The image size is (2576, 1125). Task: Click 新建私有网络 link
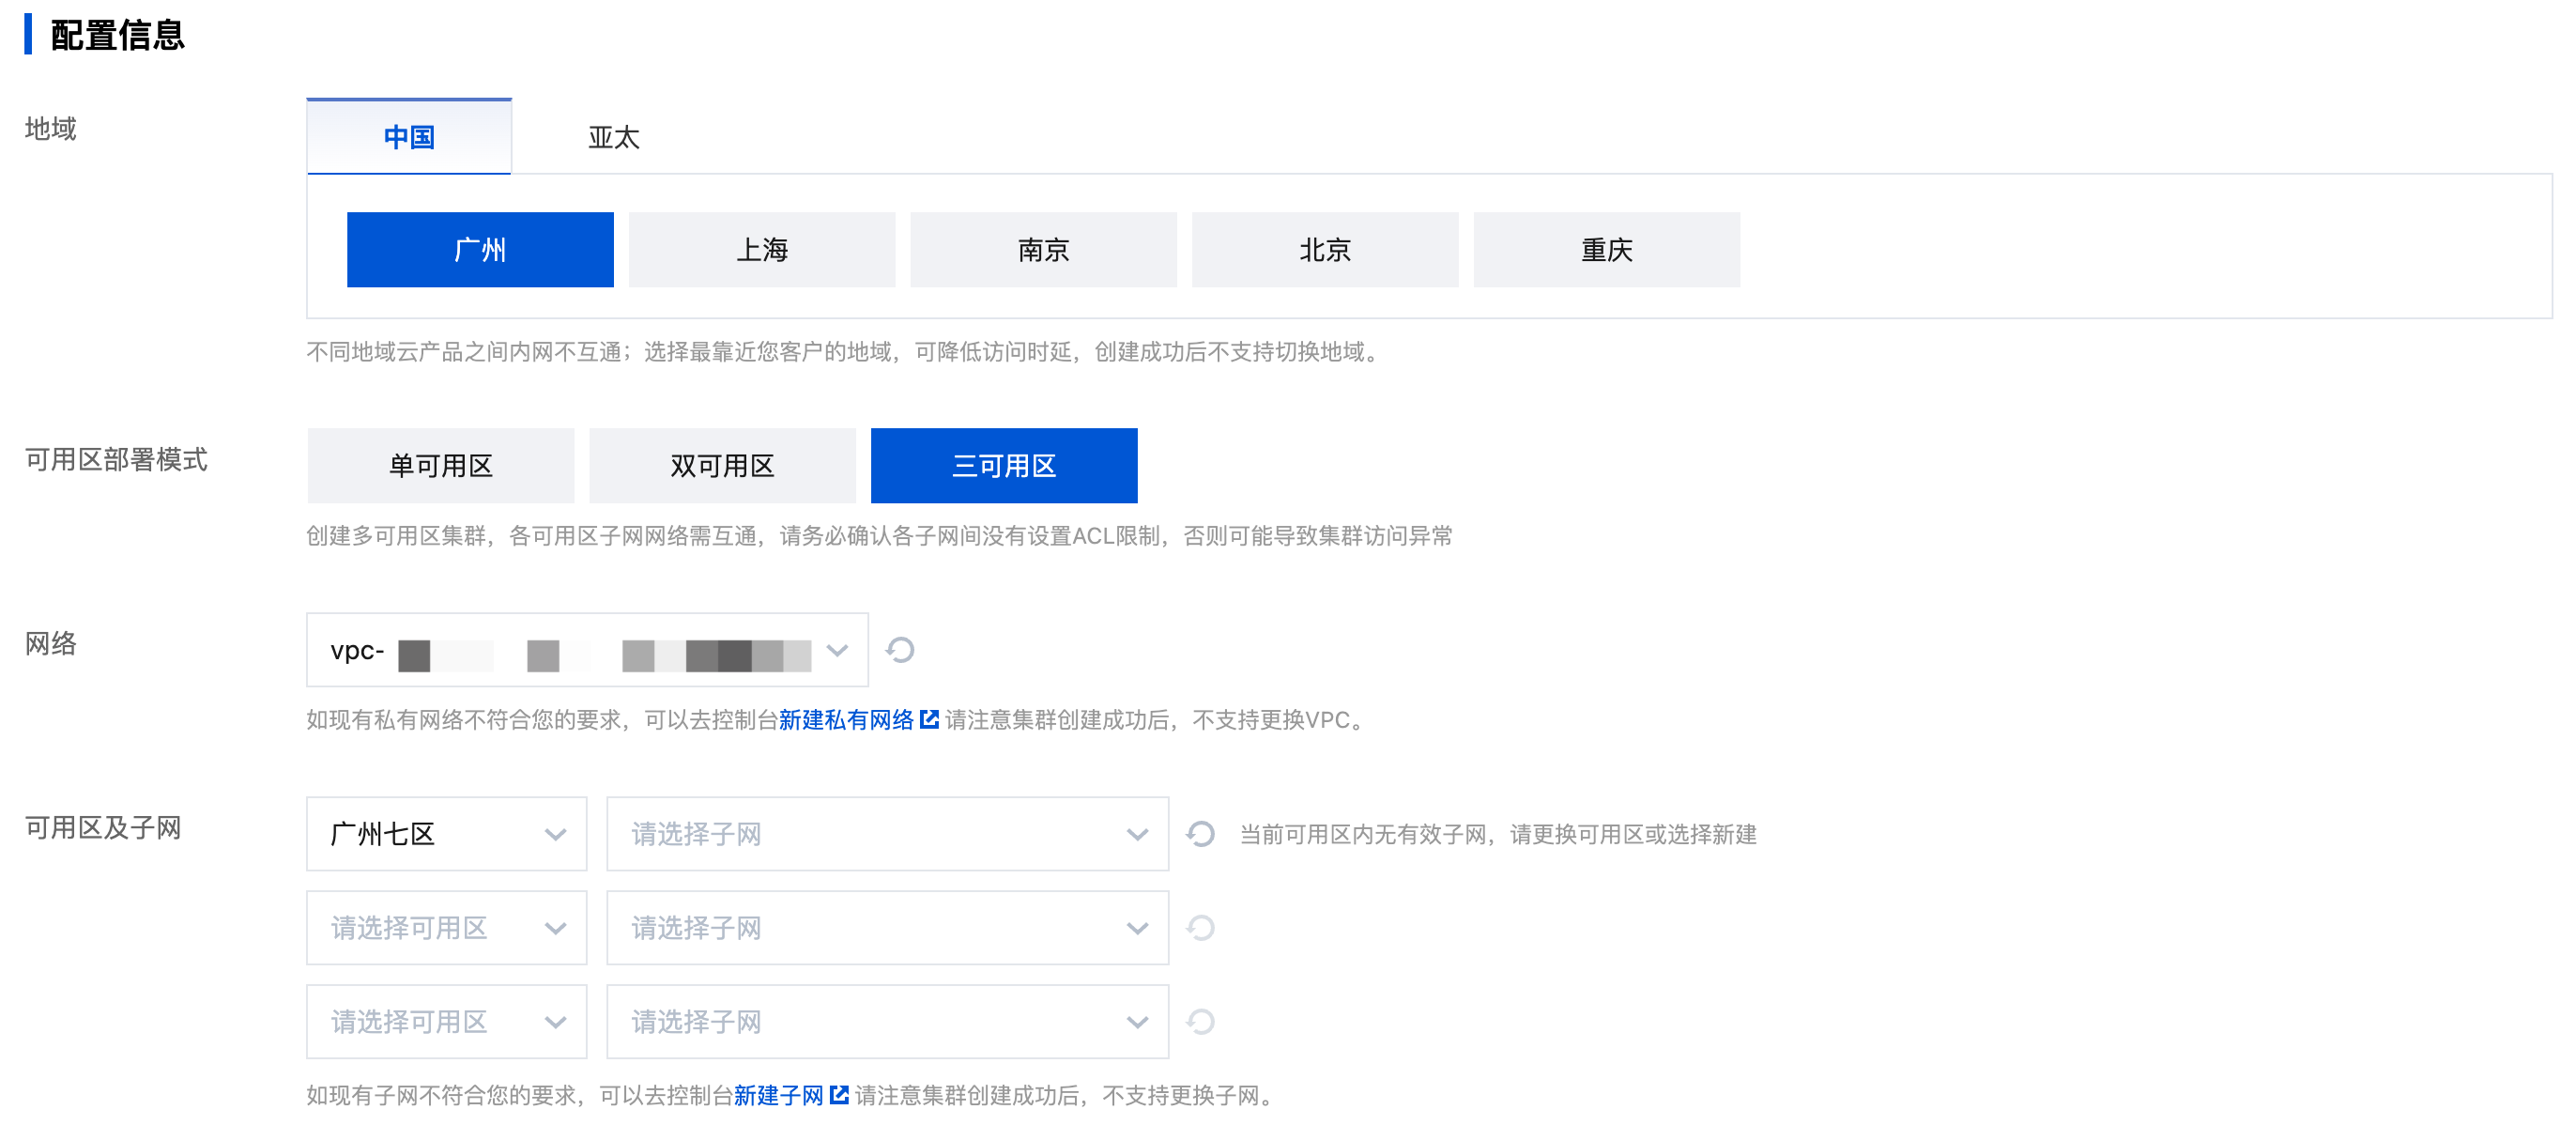[x=846, y=720]
